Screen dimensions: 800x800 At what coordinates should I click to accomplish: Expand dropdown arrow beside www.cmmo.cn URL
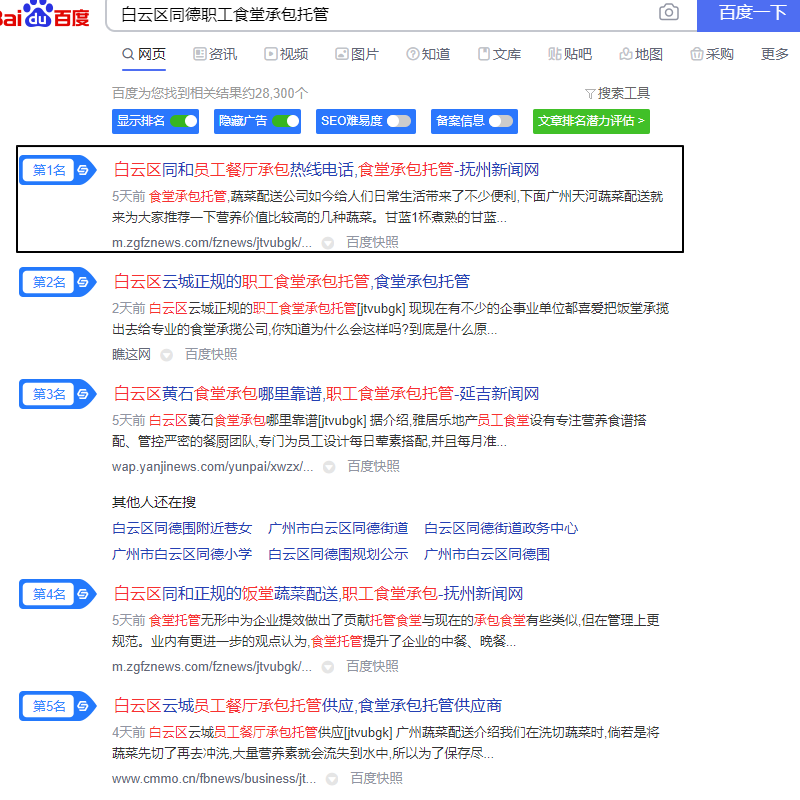tap(332, 779)
